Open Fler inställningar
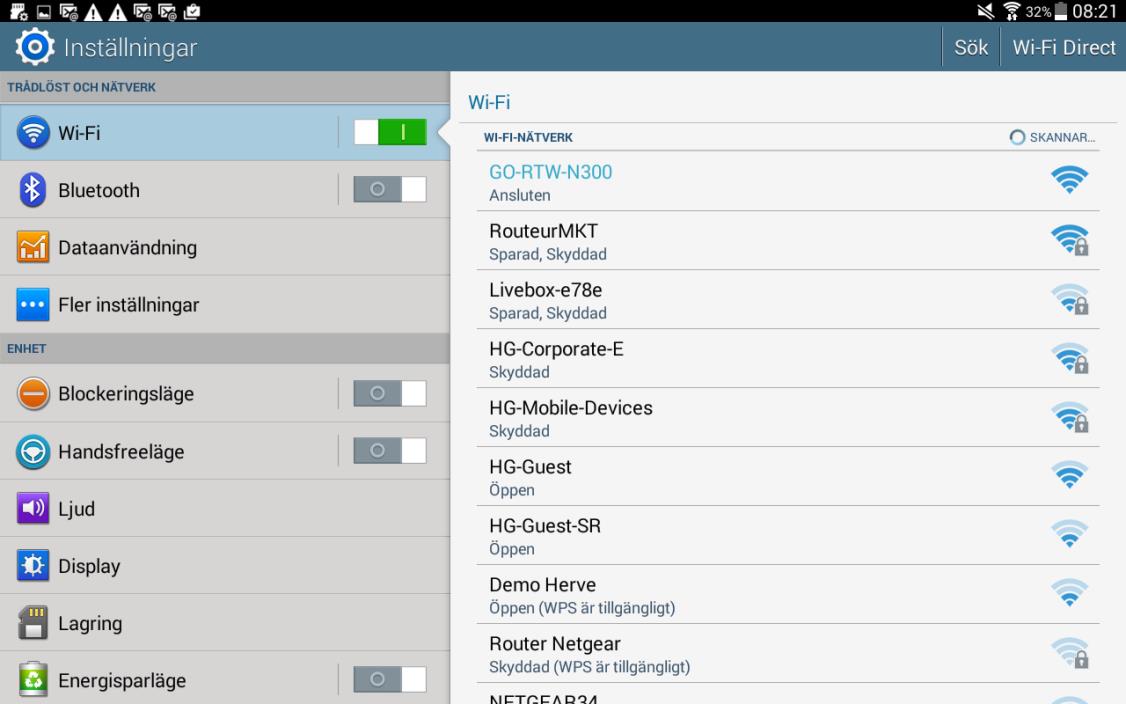This screenshot has height=704, width=1126. (x=225, y=305)
